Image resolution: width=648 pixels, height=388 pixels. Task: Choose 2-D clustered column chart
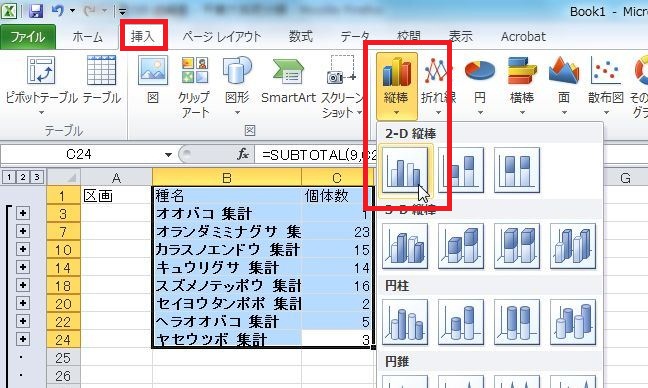[405, 170]
